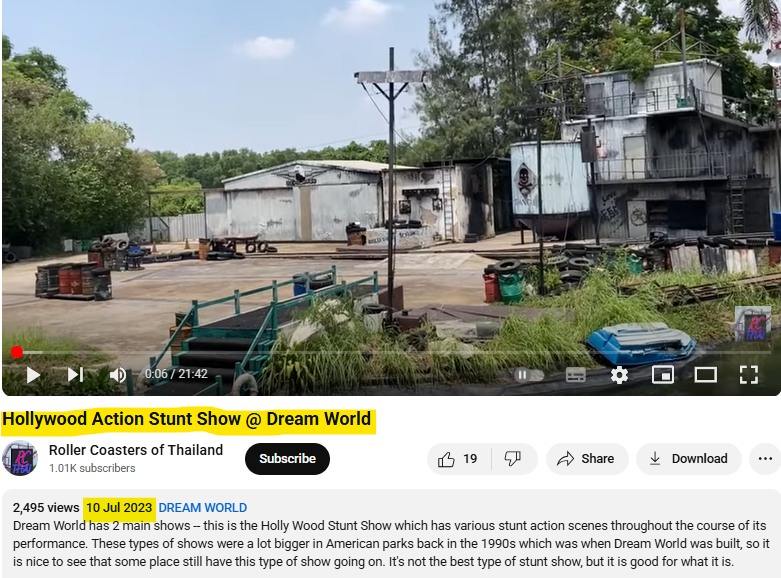Viewport: 781px width, 578px height.
Task: Open the more actions three-dot menu
Action: [x=765, y=458]
